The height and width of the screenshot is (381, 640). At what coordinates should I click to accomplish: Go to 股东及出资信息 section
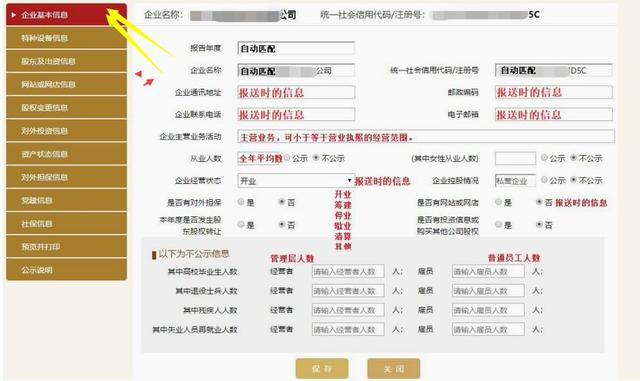[66, 61]
